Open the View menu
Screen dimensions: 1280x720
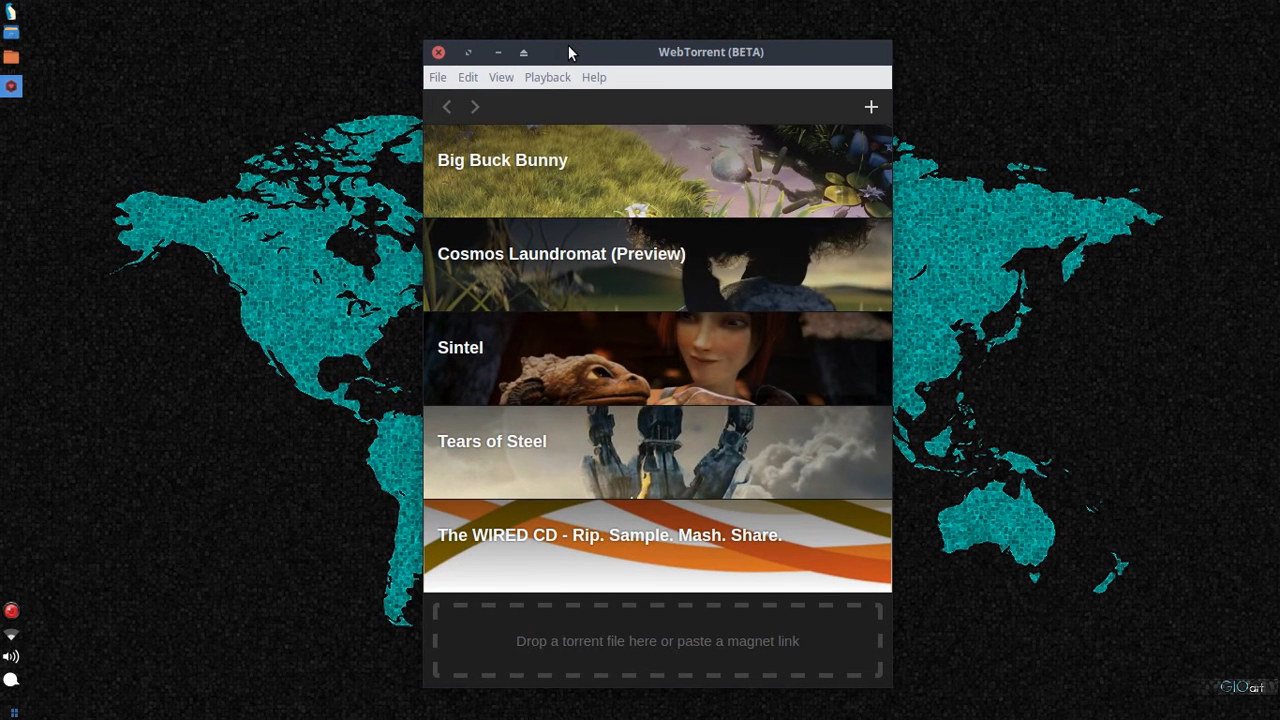[501, 77]
